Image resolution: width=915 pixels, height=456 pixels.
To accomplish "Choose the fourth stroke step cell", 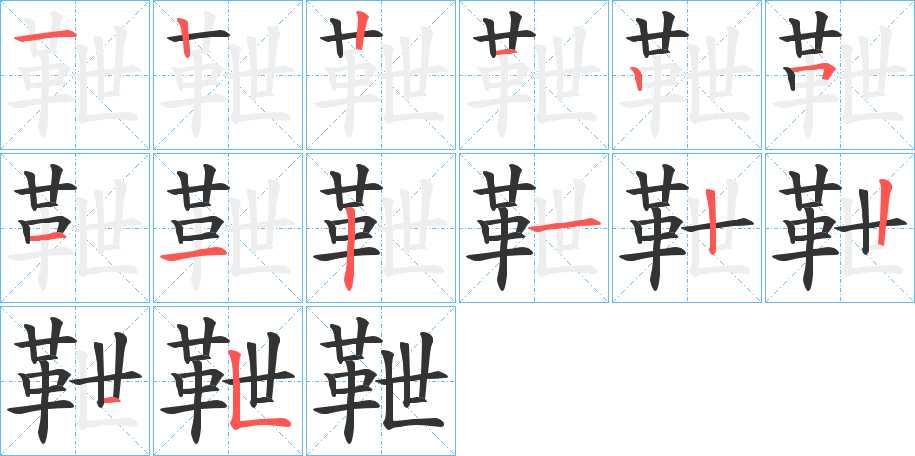I will click(534, 75).
